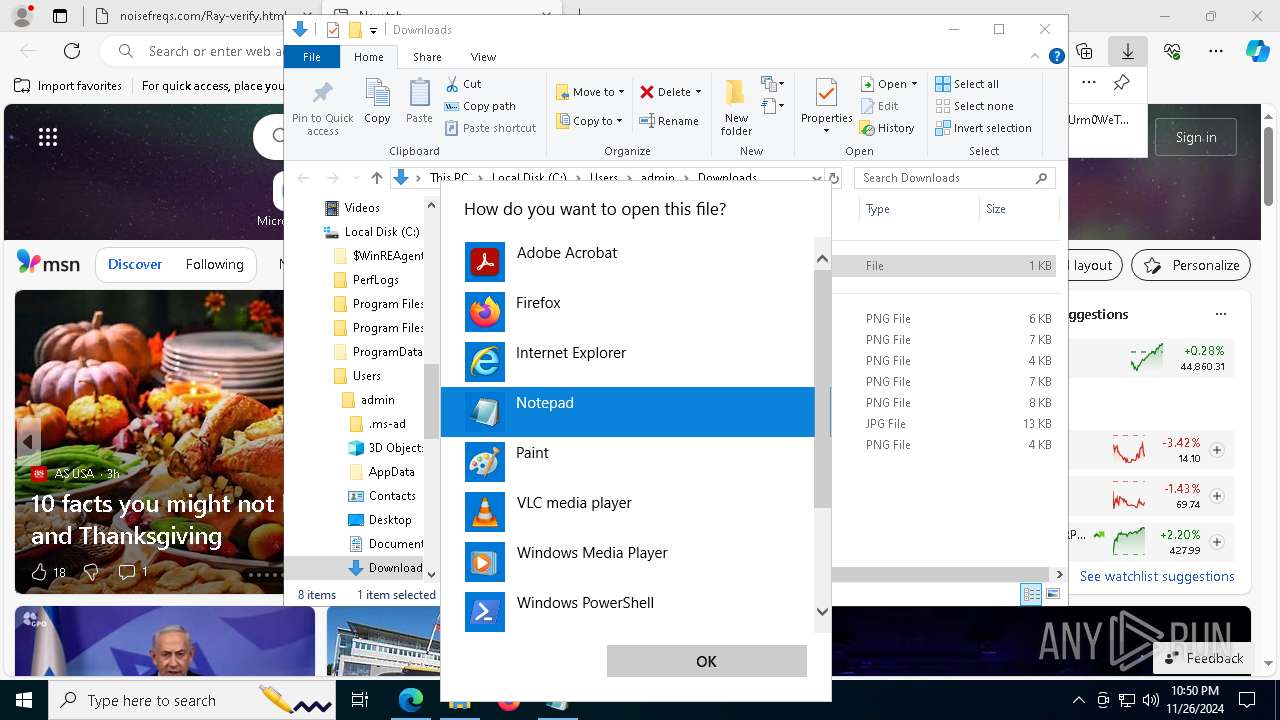Refresh the Edge browser page
This screenshot has height=720, width=1280.
(x=72, y=51)
